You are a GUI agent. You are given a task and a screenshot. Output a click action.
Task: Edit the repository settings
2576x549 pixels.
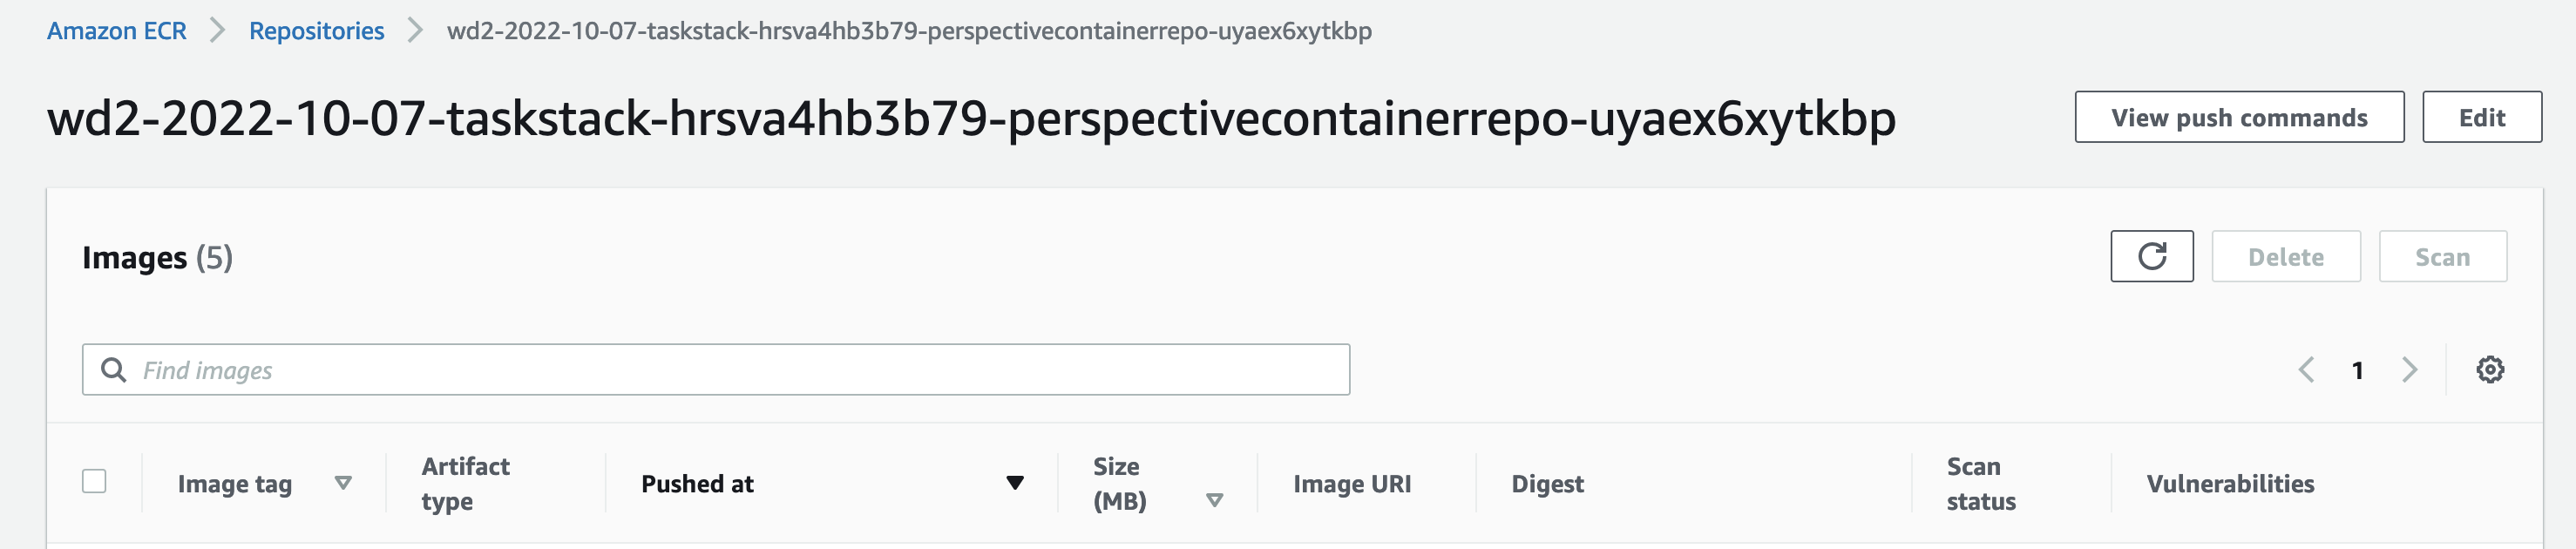click(x=2481, y=117)
